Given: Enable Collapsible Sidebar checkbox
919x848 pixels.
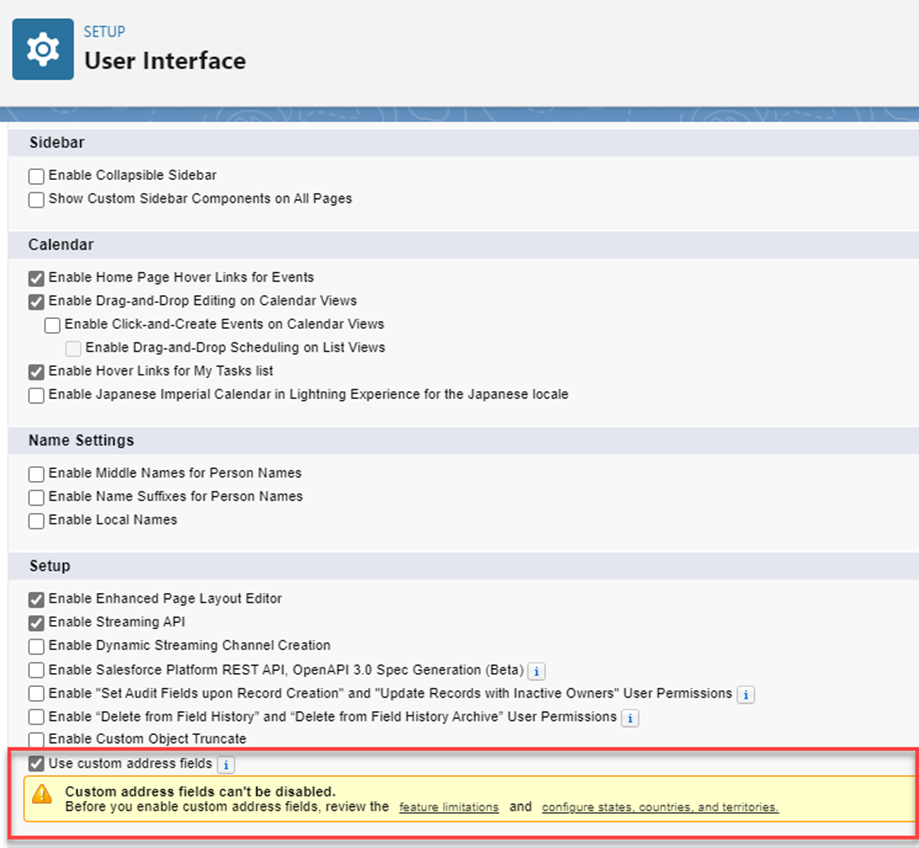Looking at the screenshot, I should [x=37, y=176].
